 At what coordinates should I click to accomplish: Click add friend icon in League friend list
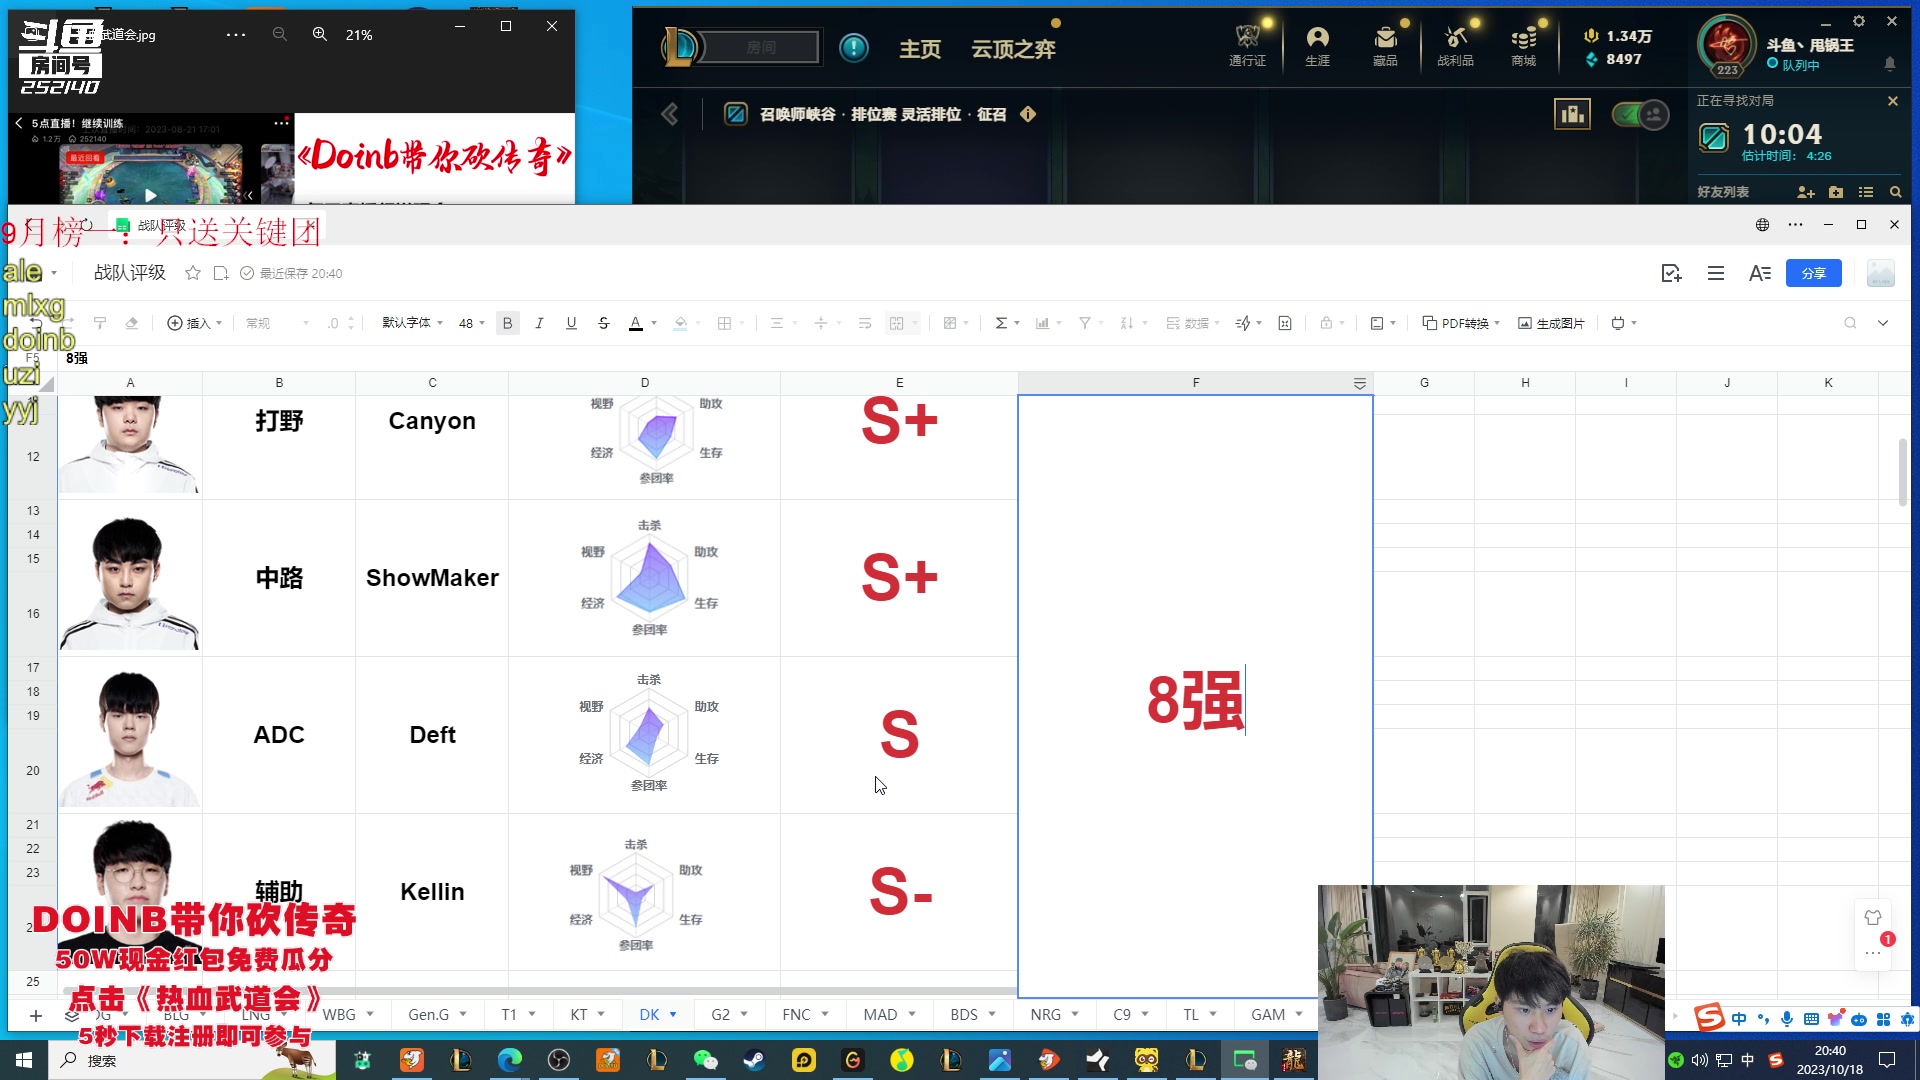pyautogui.click(x=1805, y=192)
